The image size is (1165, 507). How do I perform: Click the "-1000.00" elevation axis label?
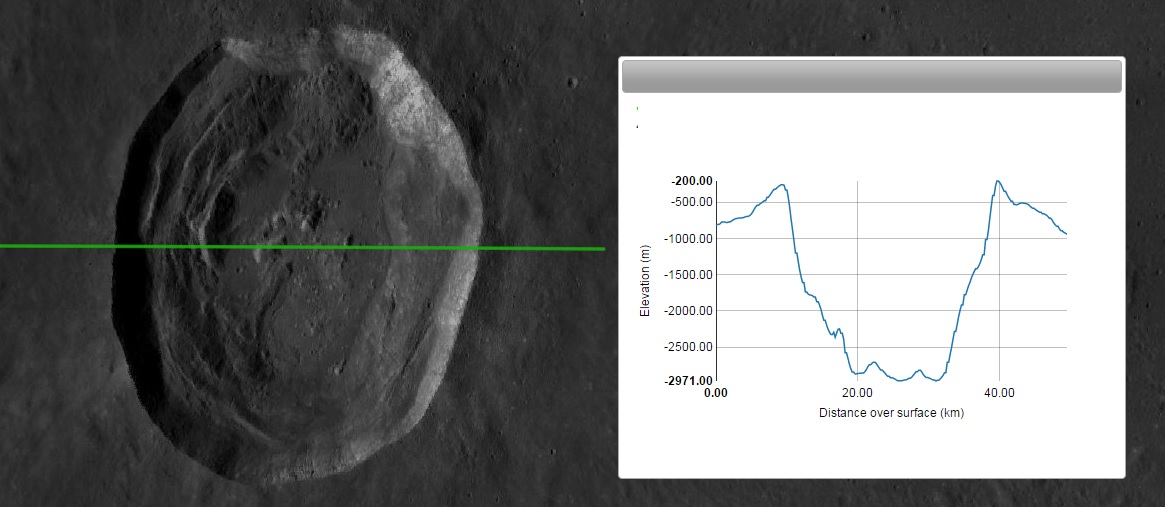click(x=689, y=239)
